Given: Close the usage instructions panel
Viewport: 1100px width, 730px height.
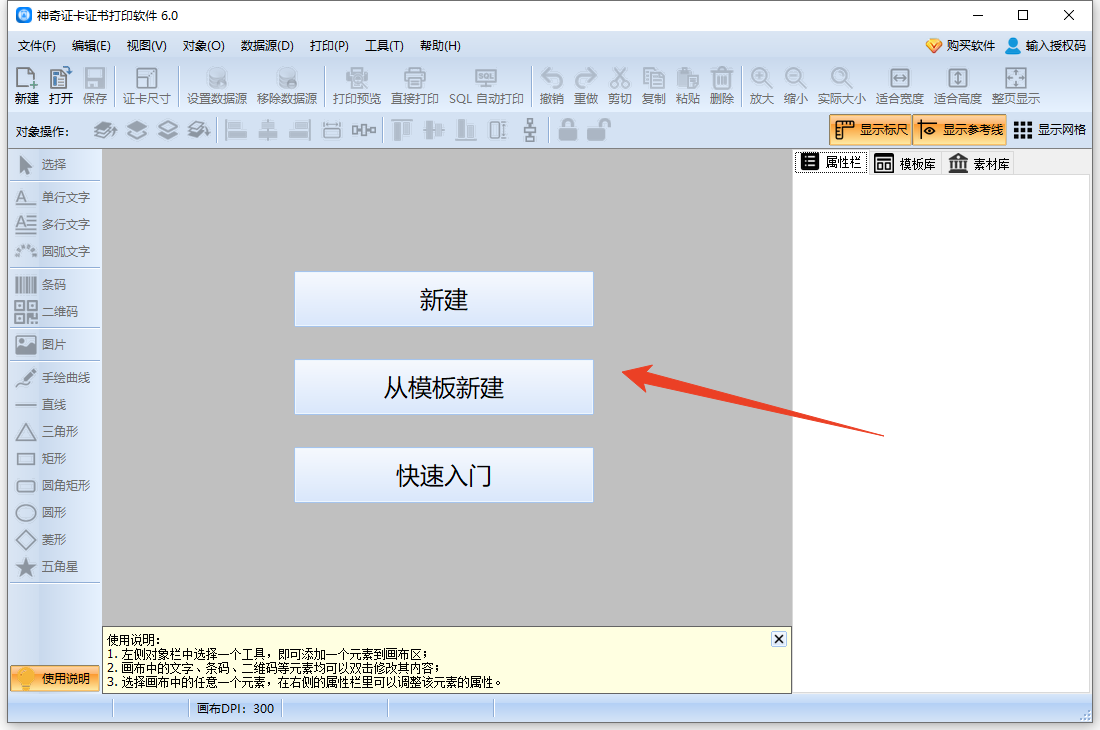Looking at the screenshot, I should tap(778, 638).
